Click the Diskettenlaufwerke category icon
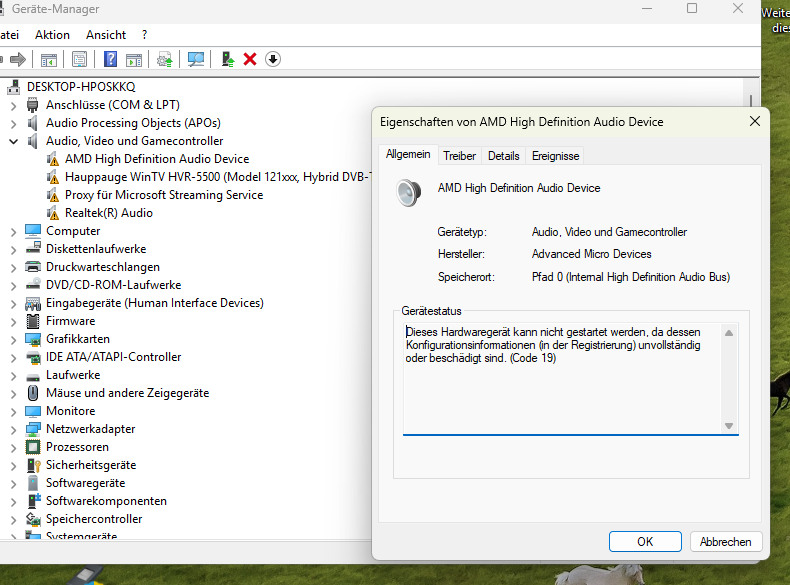790x585 pixels. pos(33,249)
